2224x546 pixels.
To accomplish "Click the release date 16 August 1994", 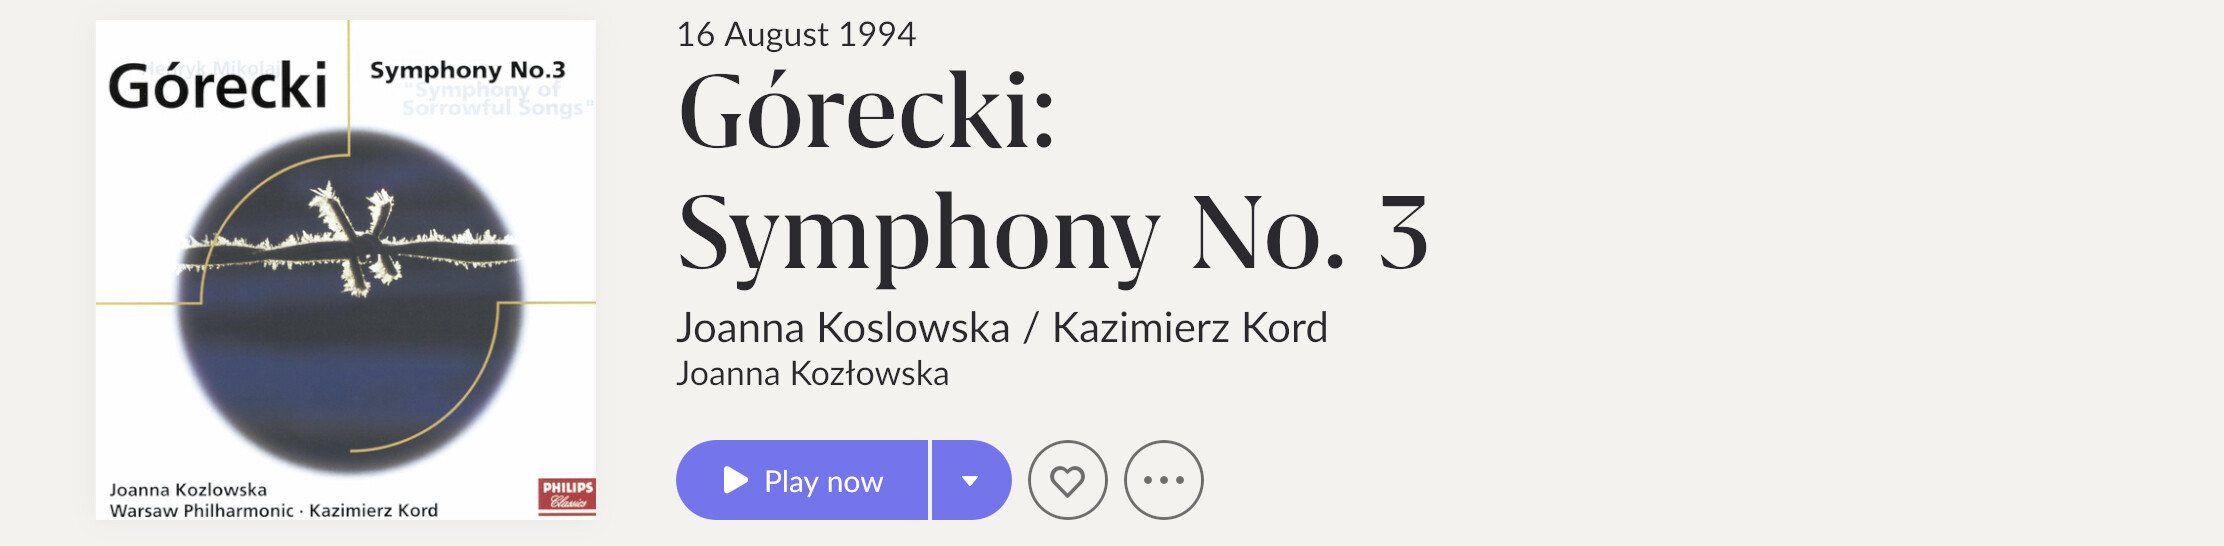I will pyautogui.click(x=796, y=35).
